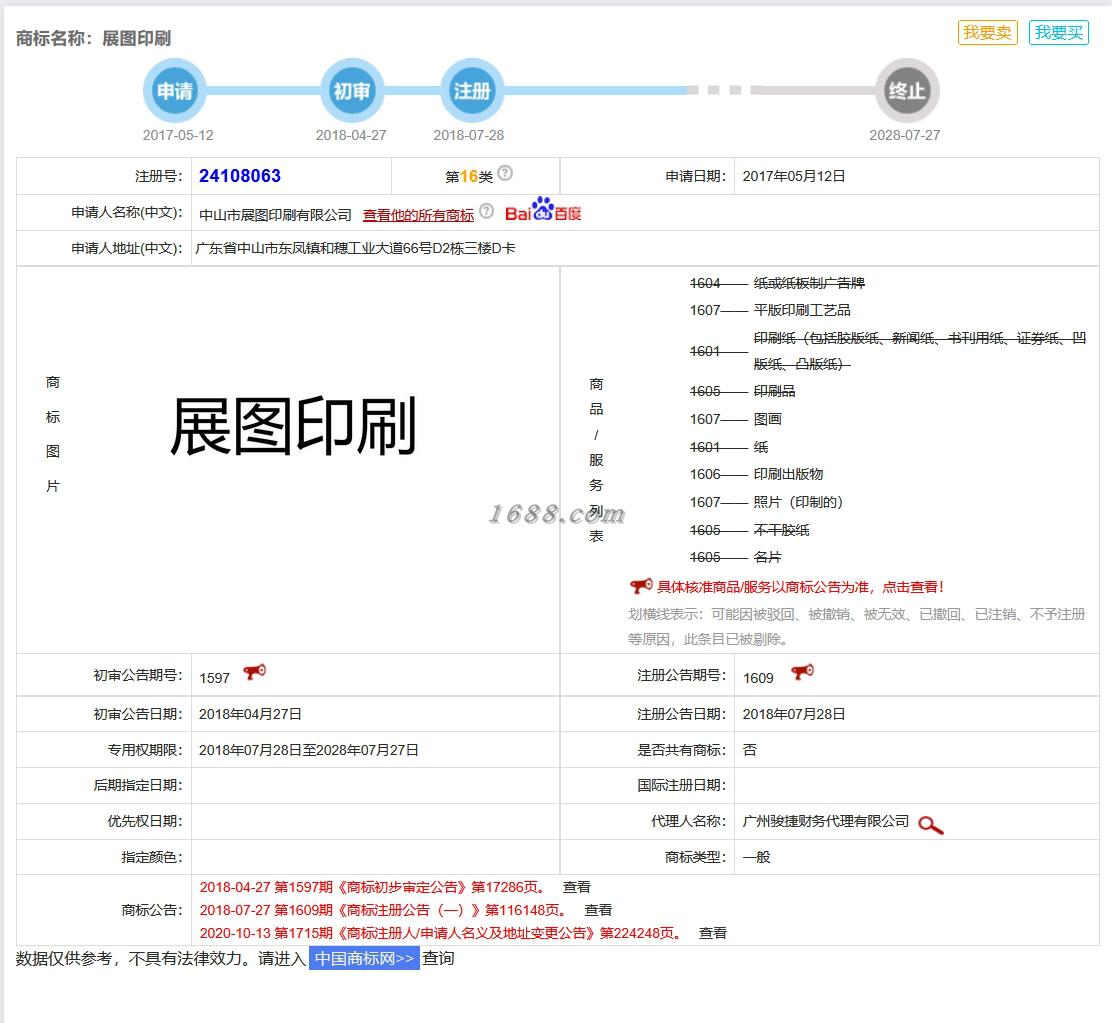Select trademark type value 一般

click(757, 857)
